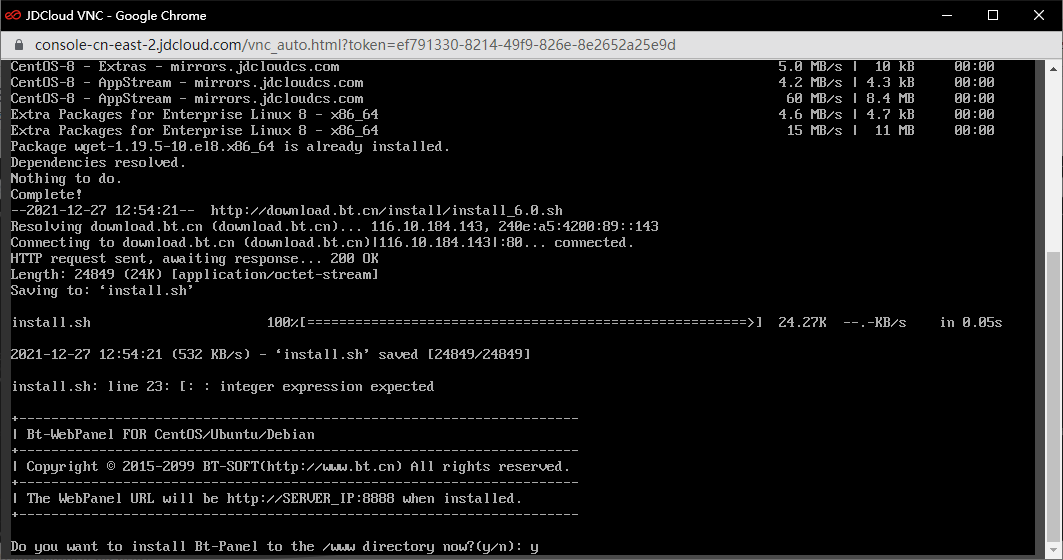1063x560 pixels.
Task: Click the 'integer expression expected' error line
Action: coord(222,386)
